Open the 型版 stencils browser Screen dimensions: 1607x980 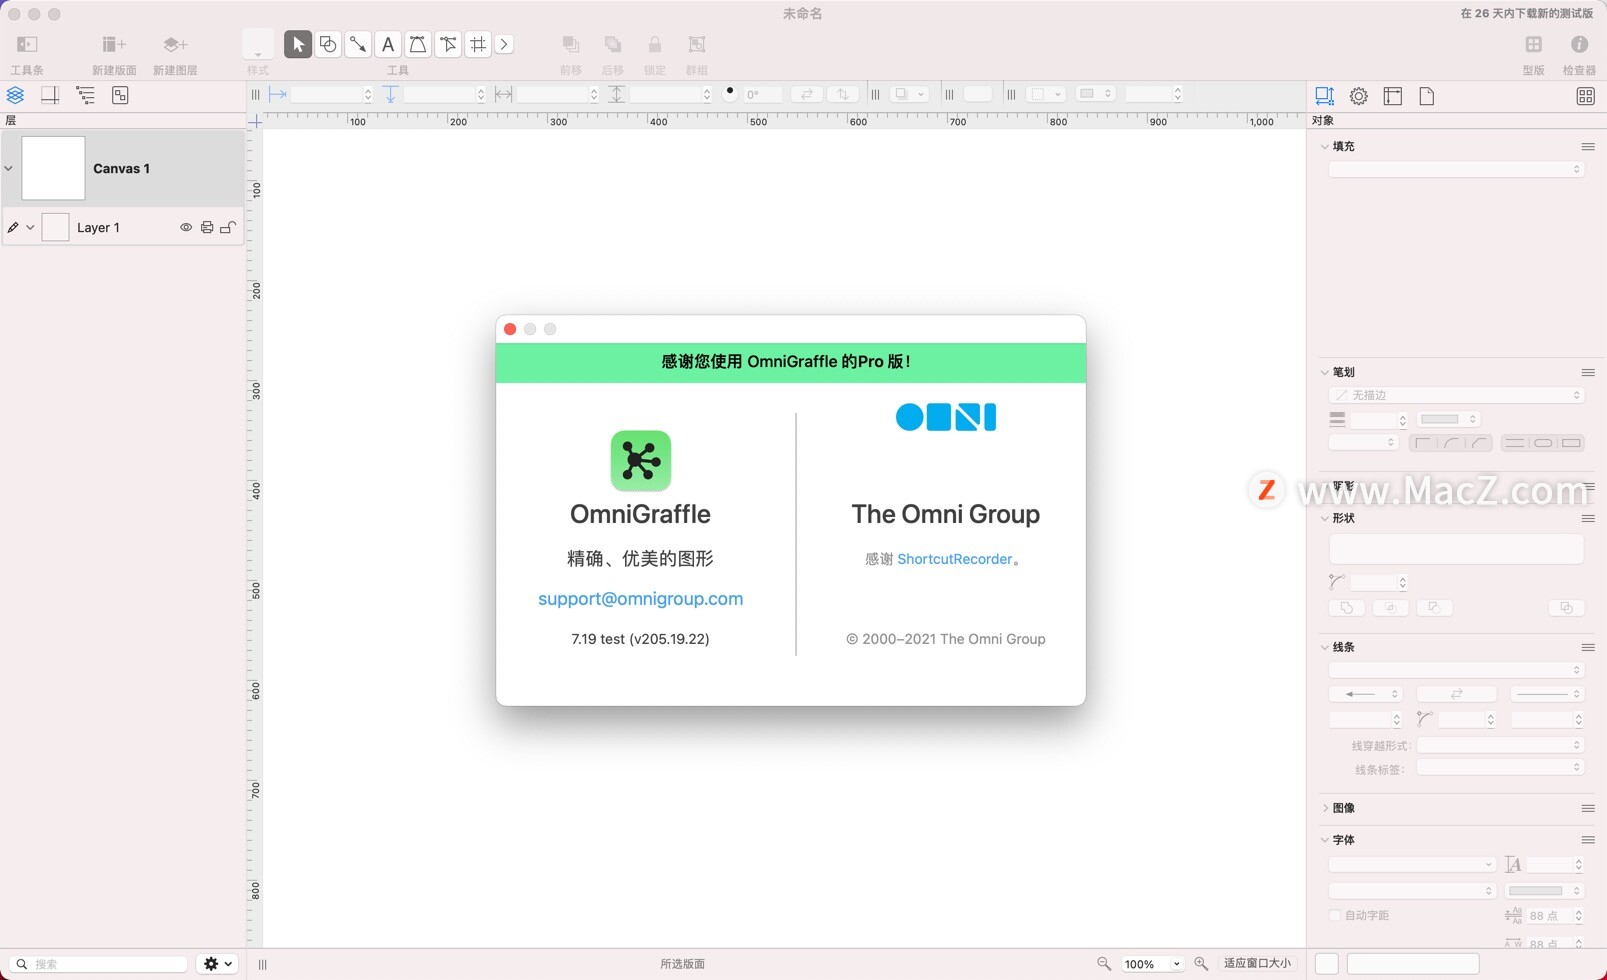(1533, 44)
